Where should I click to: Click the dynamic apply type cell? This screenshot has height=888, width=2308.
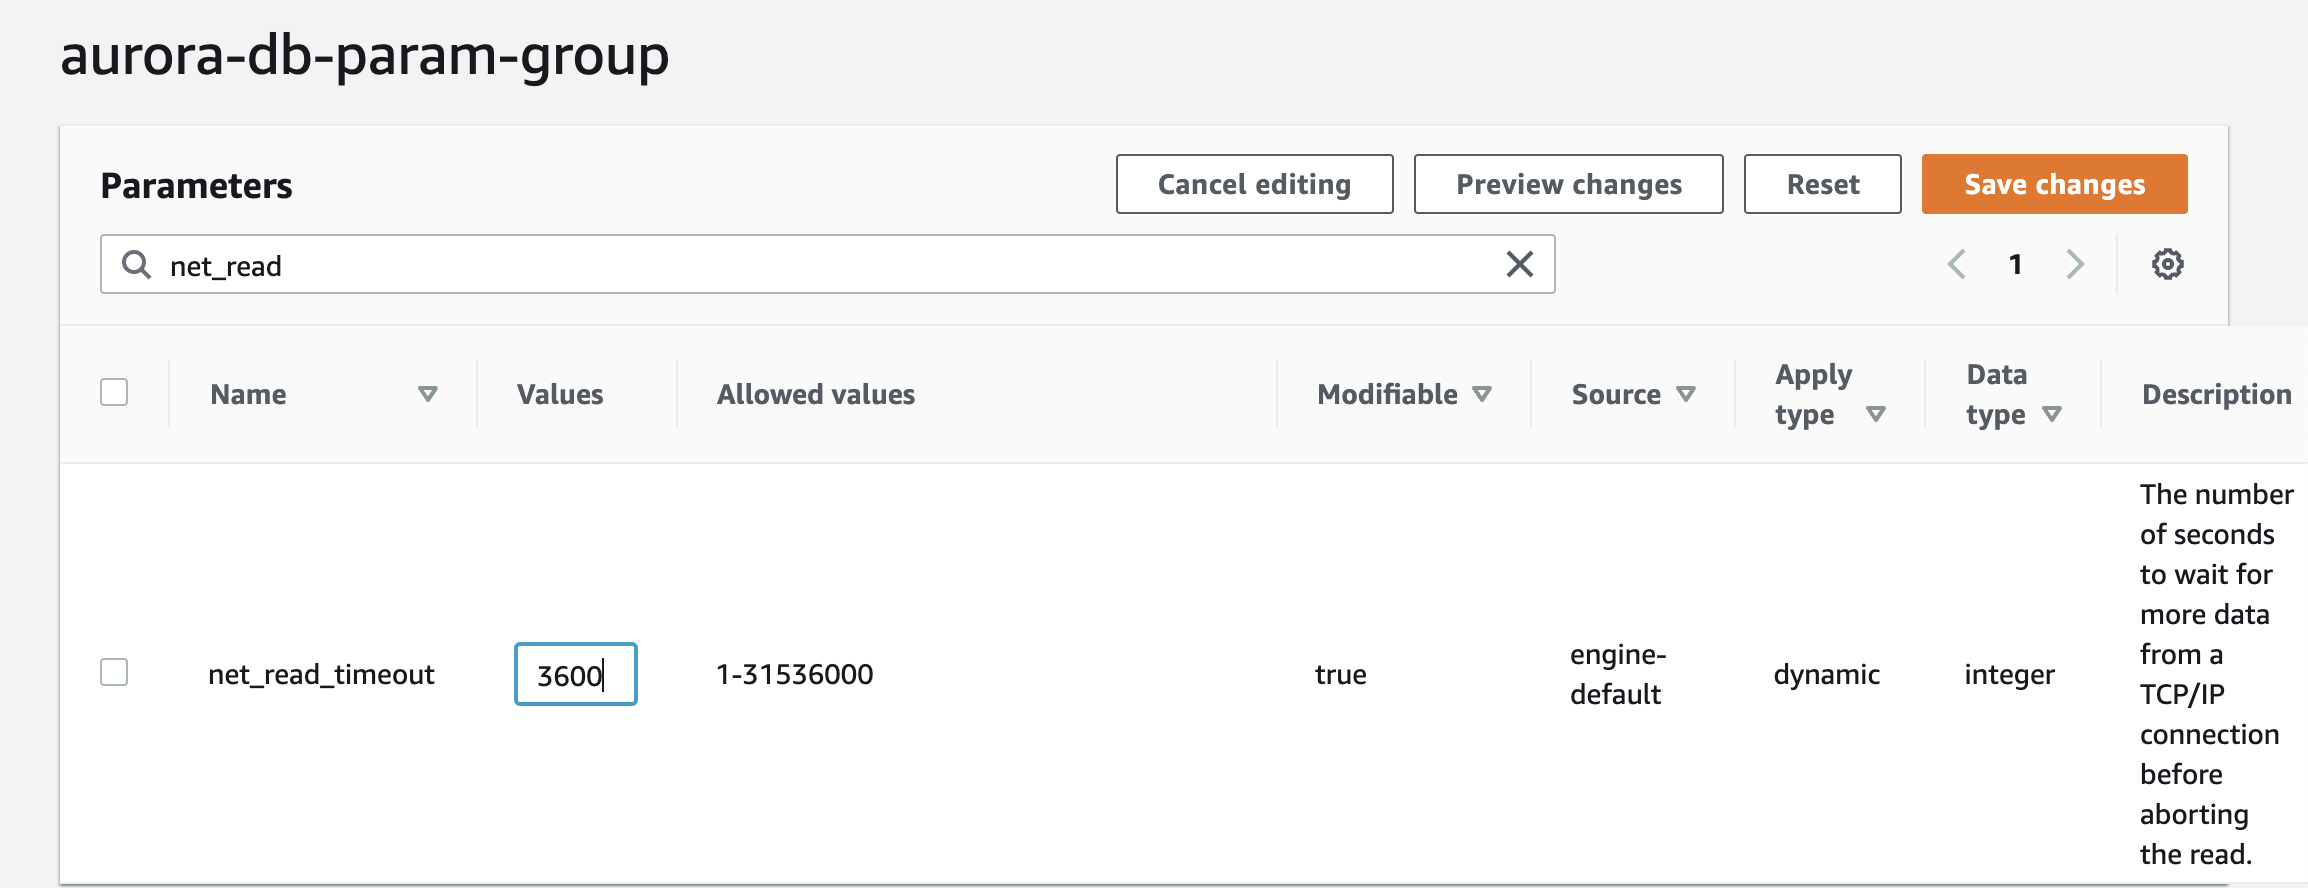[x=1826, y=675]
